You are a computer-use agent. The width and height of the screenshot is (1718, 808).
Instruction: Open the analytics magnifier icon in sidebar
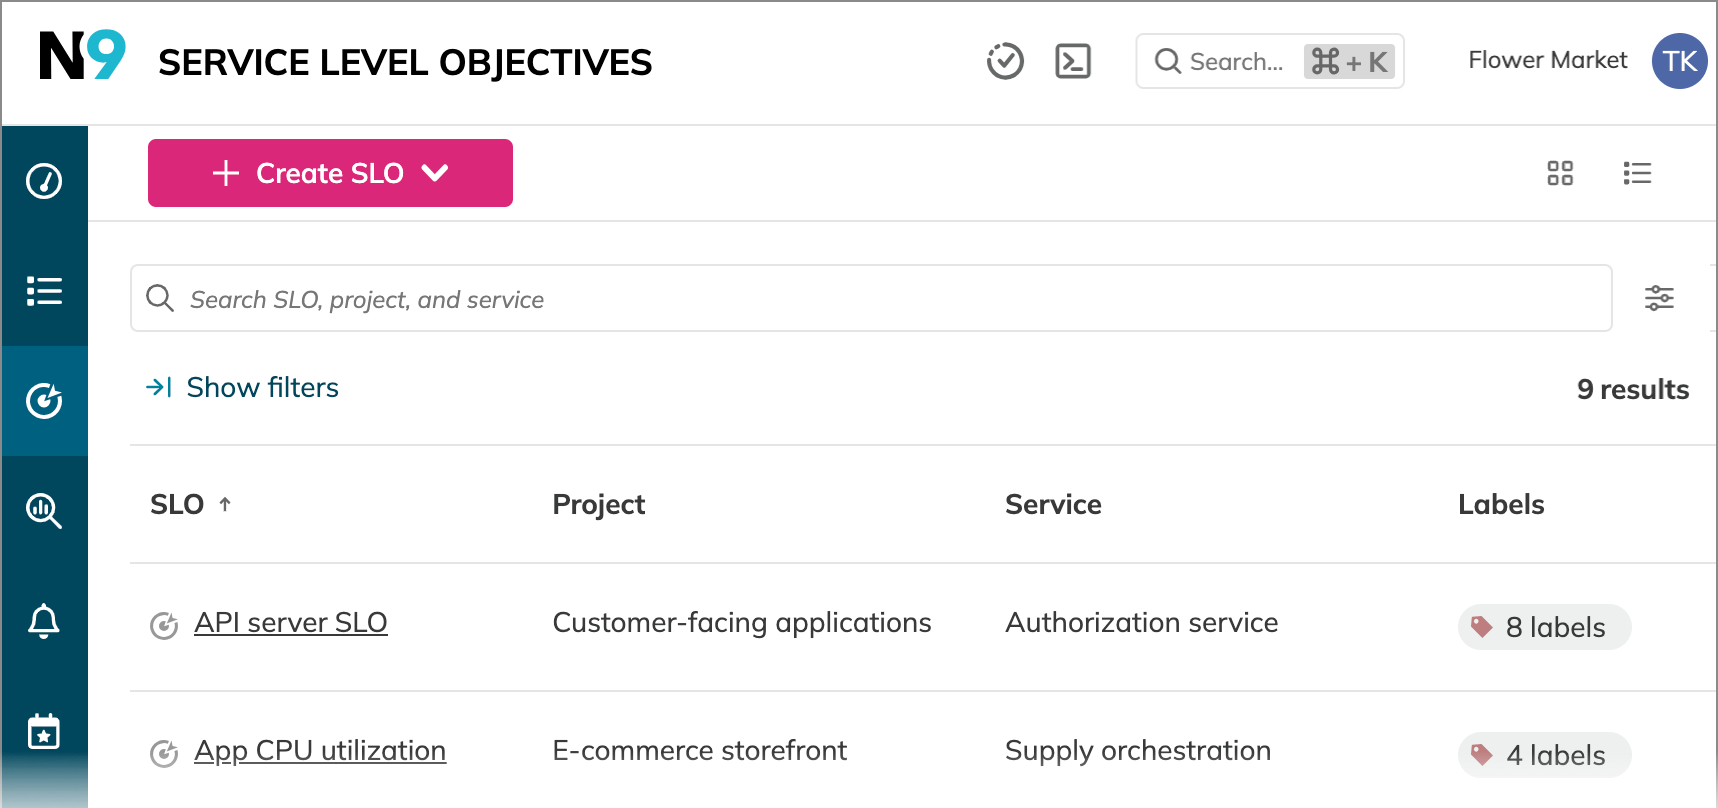(44, 511)
